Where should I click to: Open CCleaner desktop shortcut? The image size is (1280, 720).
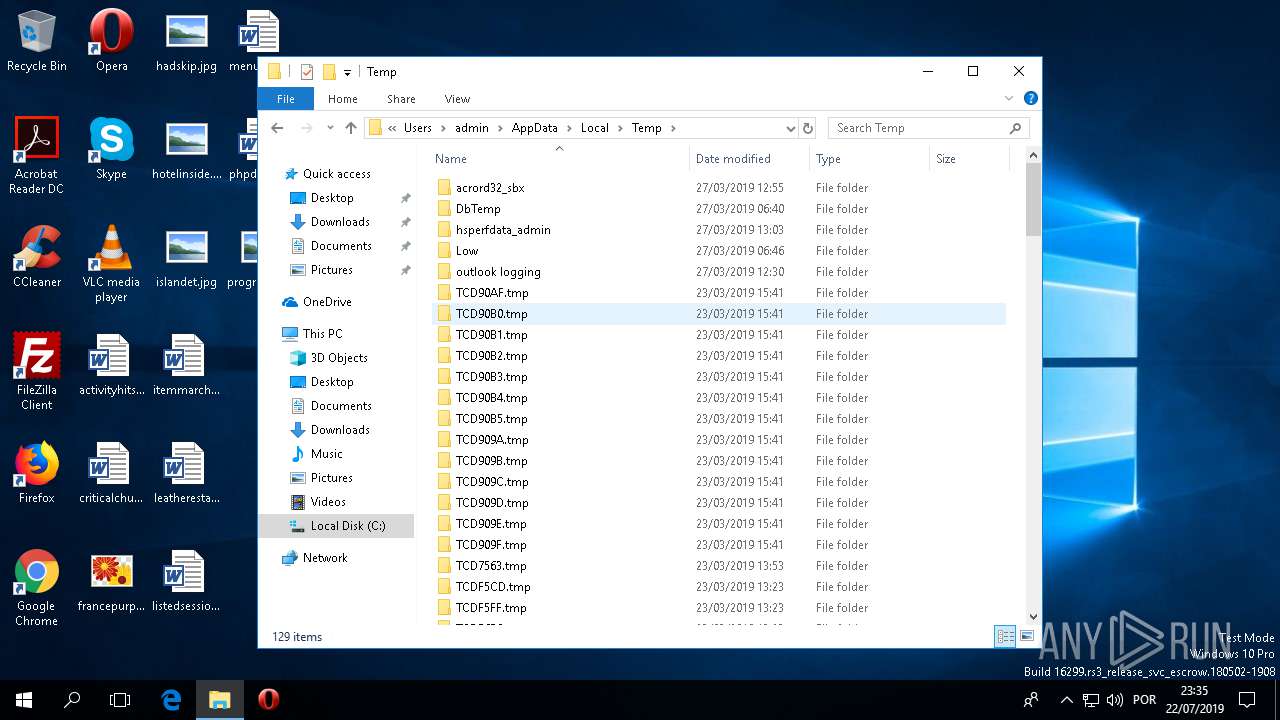tap(37, 257)
